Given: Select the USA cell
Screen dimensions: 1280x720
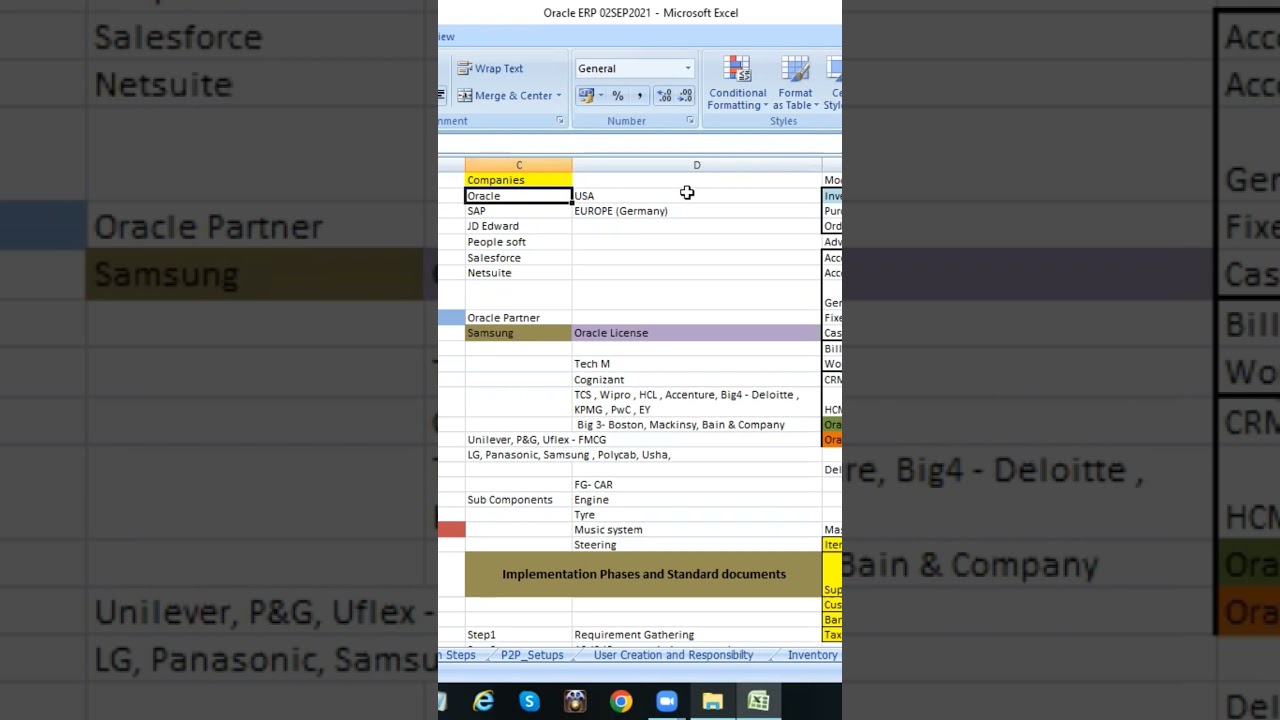Looking at the screenshot, I should click(697, 196).
